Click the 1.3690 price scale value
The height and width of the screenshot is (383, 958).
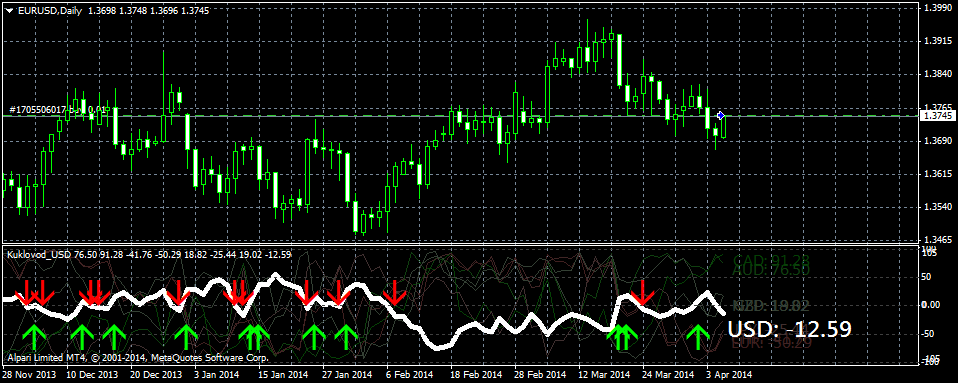(937, 140)
